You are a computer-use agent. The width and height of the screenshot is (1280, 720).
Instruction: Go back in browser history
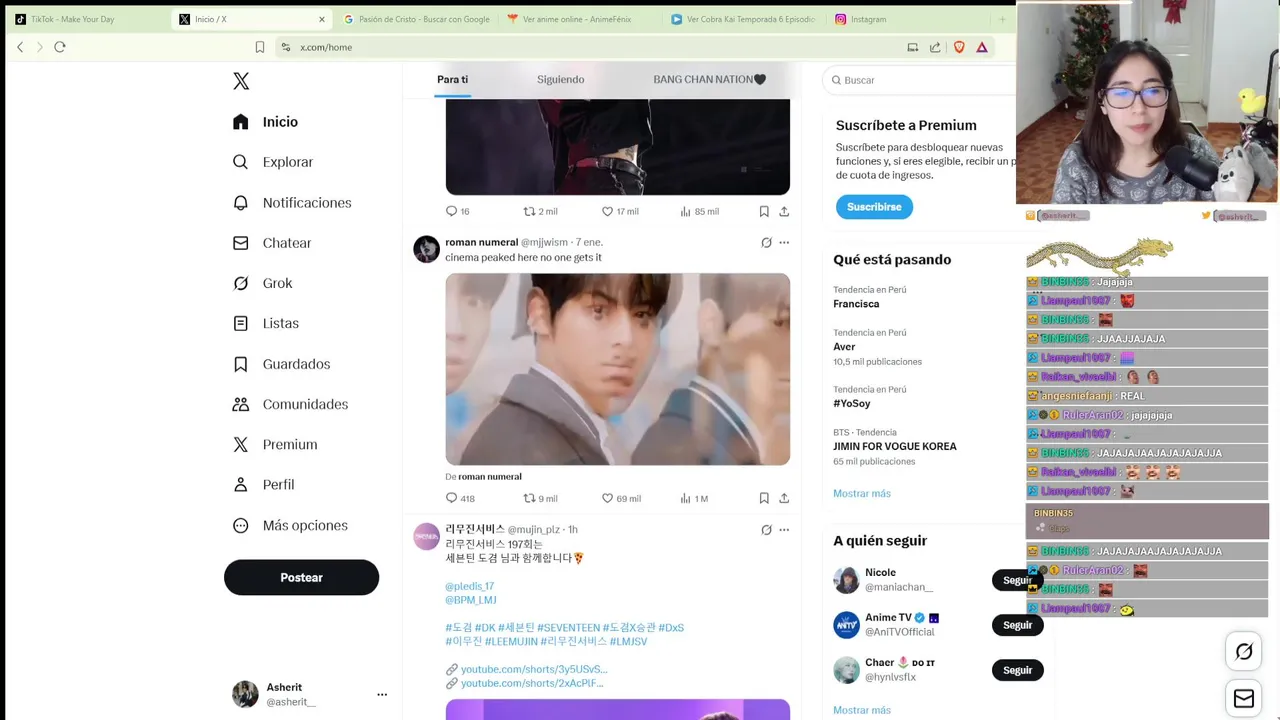20,47
